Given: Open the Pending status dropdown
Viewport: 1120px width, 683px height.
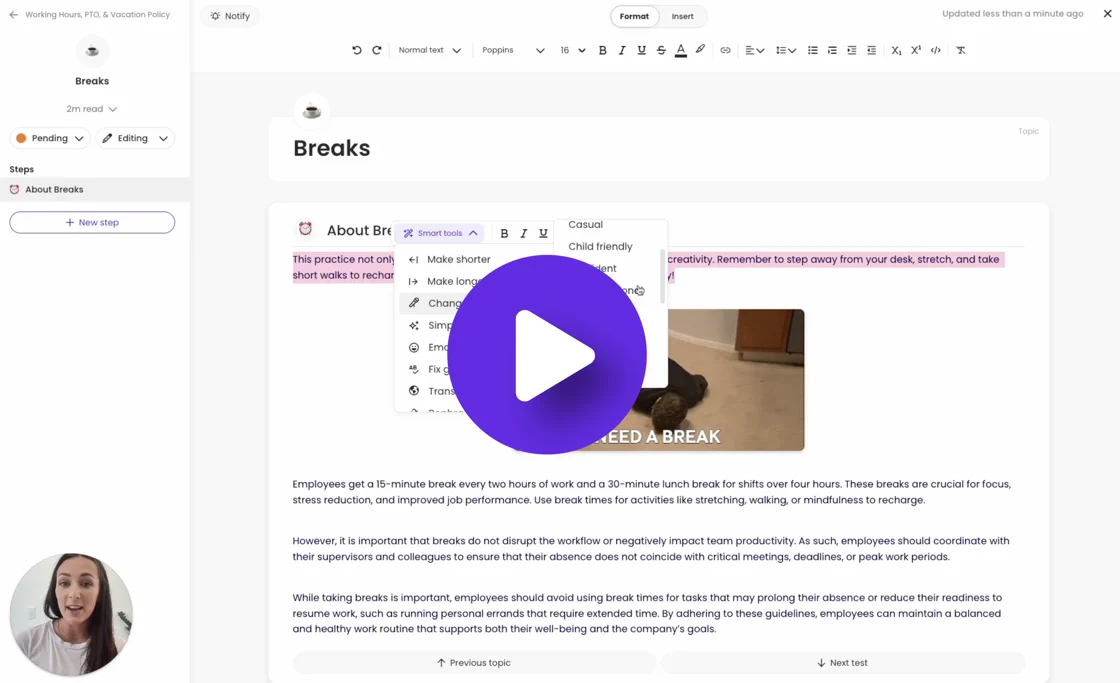Looking at the screenshot, I should 50,138.
